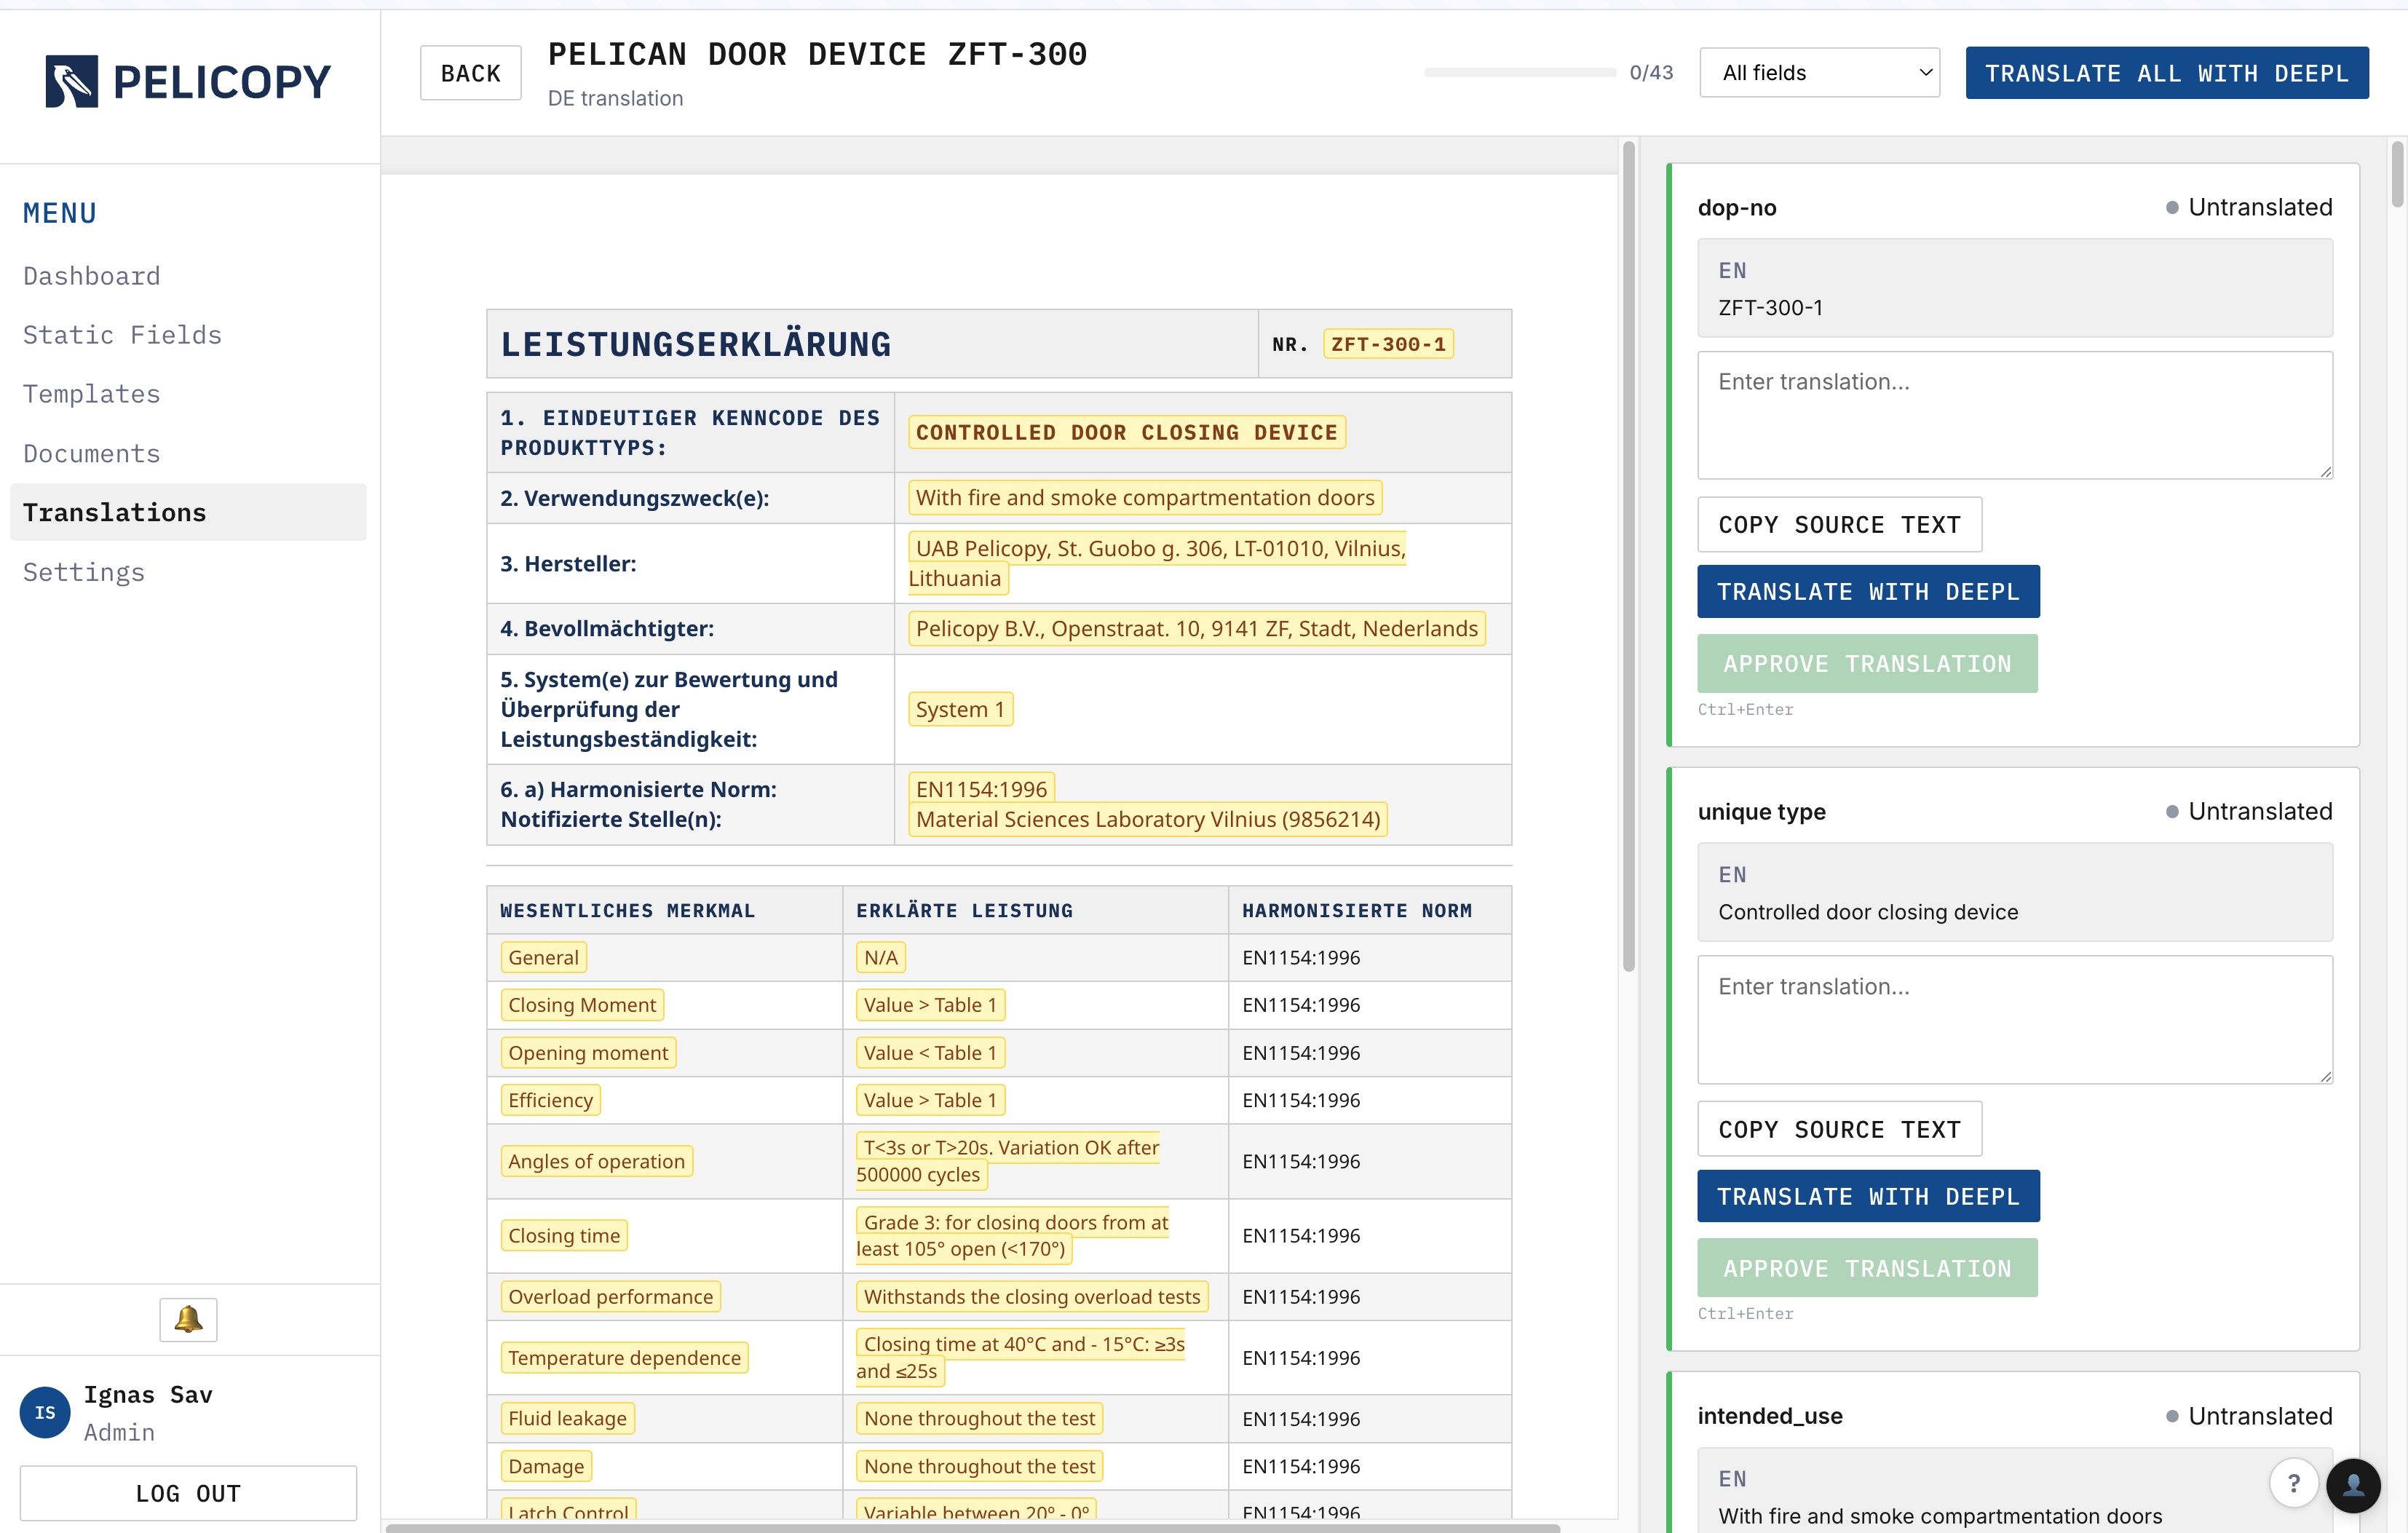Select Translations menu item
The width and height of the screenshot is (2408, 1533).
pyautogui.click(x=188, y=512)
